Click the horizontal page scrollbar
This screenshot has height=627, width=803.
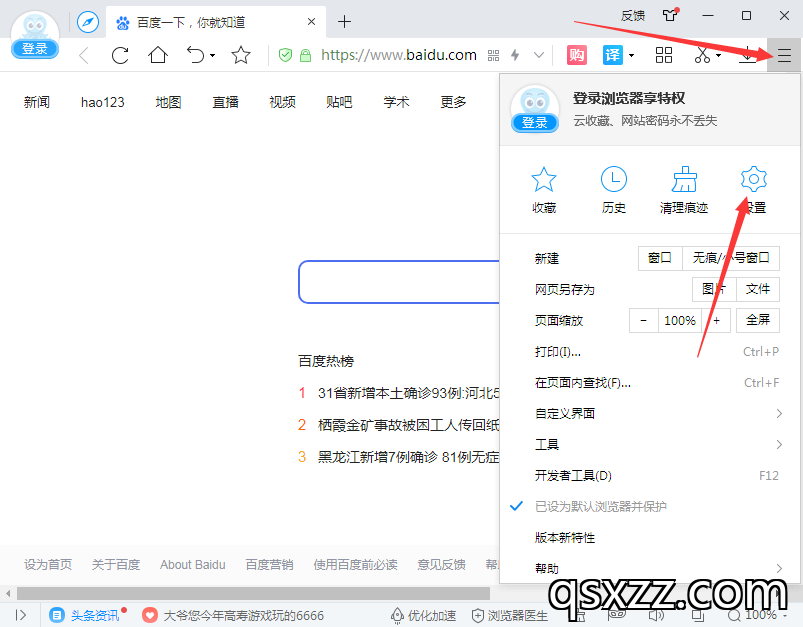pos(253,594)
